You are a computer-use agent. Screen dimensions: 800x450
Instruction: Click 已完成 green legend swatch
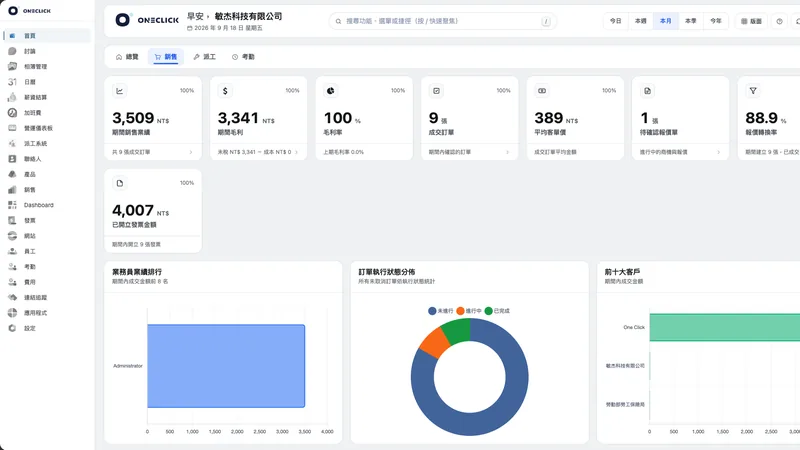(x=488, y=311)
